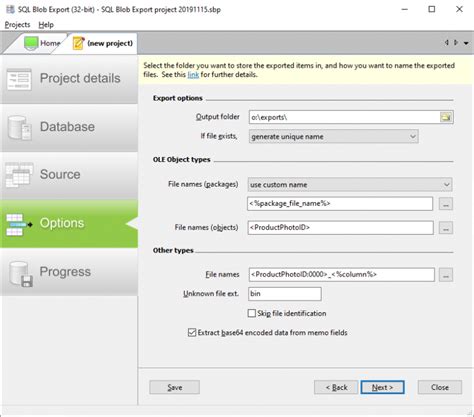Click the Database cylinder icon
Image resolution: width=474 pixels, height=417 pixels.
19,127
